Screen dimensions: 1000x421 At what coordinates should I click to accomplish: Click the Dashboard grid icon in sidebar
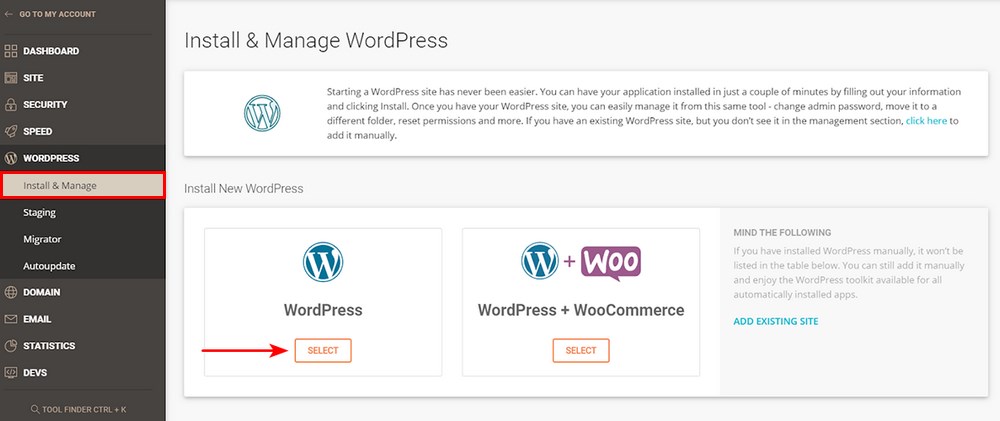tap(11, 51)
